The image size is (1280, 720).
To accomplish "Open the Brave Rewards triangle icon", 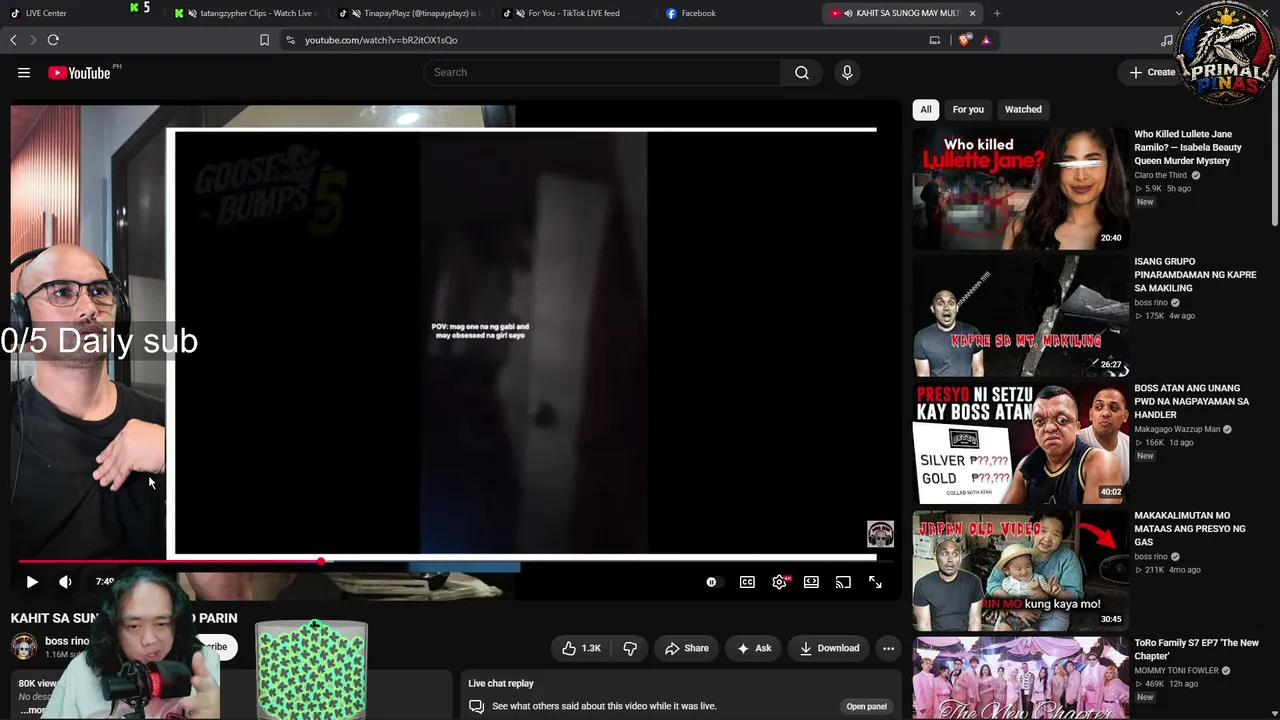I will click(986, 40).
